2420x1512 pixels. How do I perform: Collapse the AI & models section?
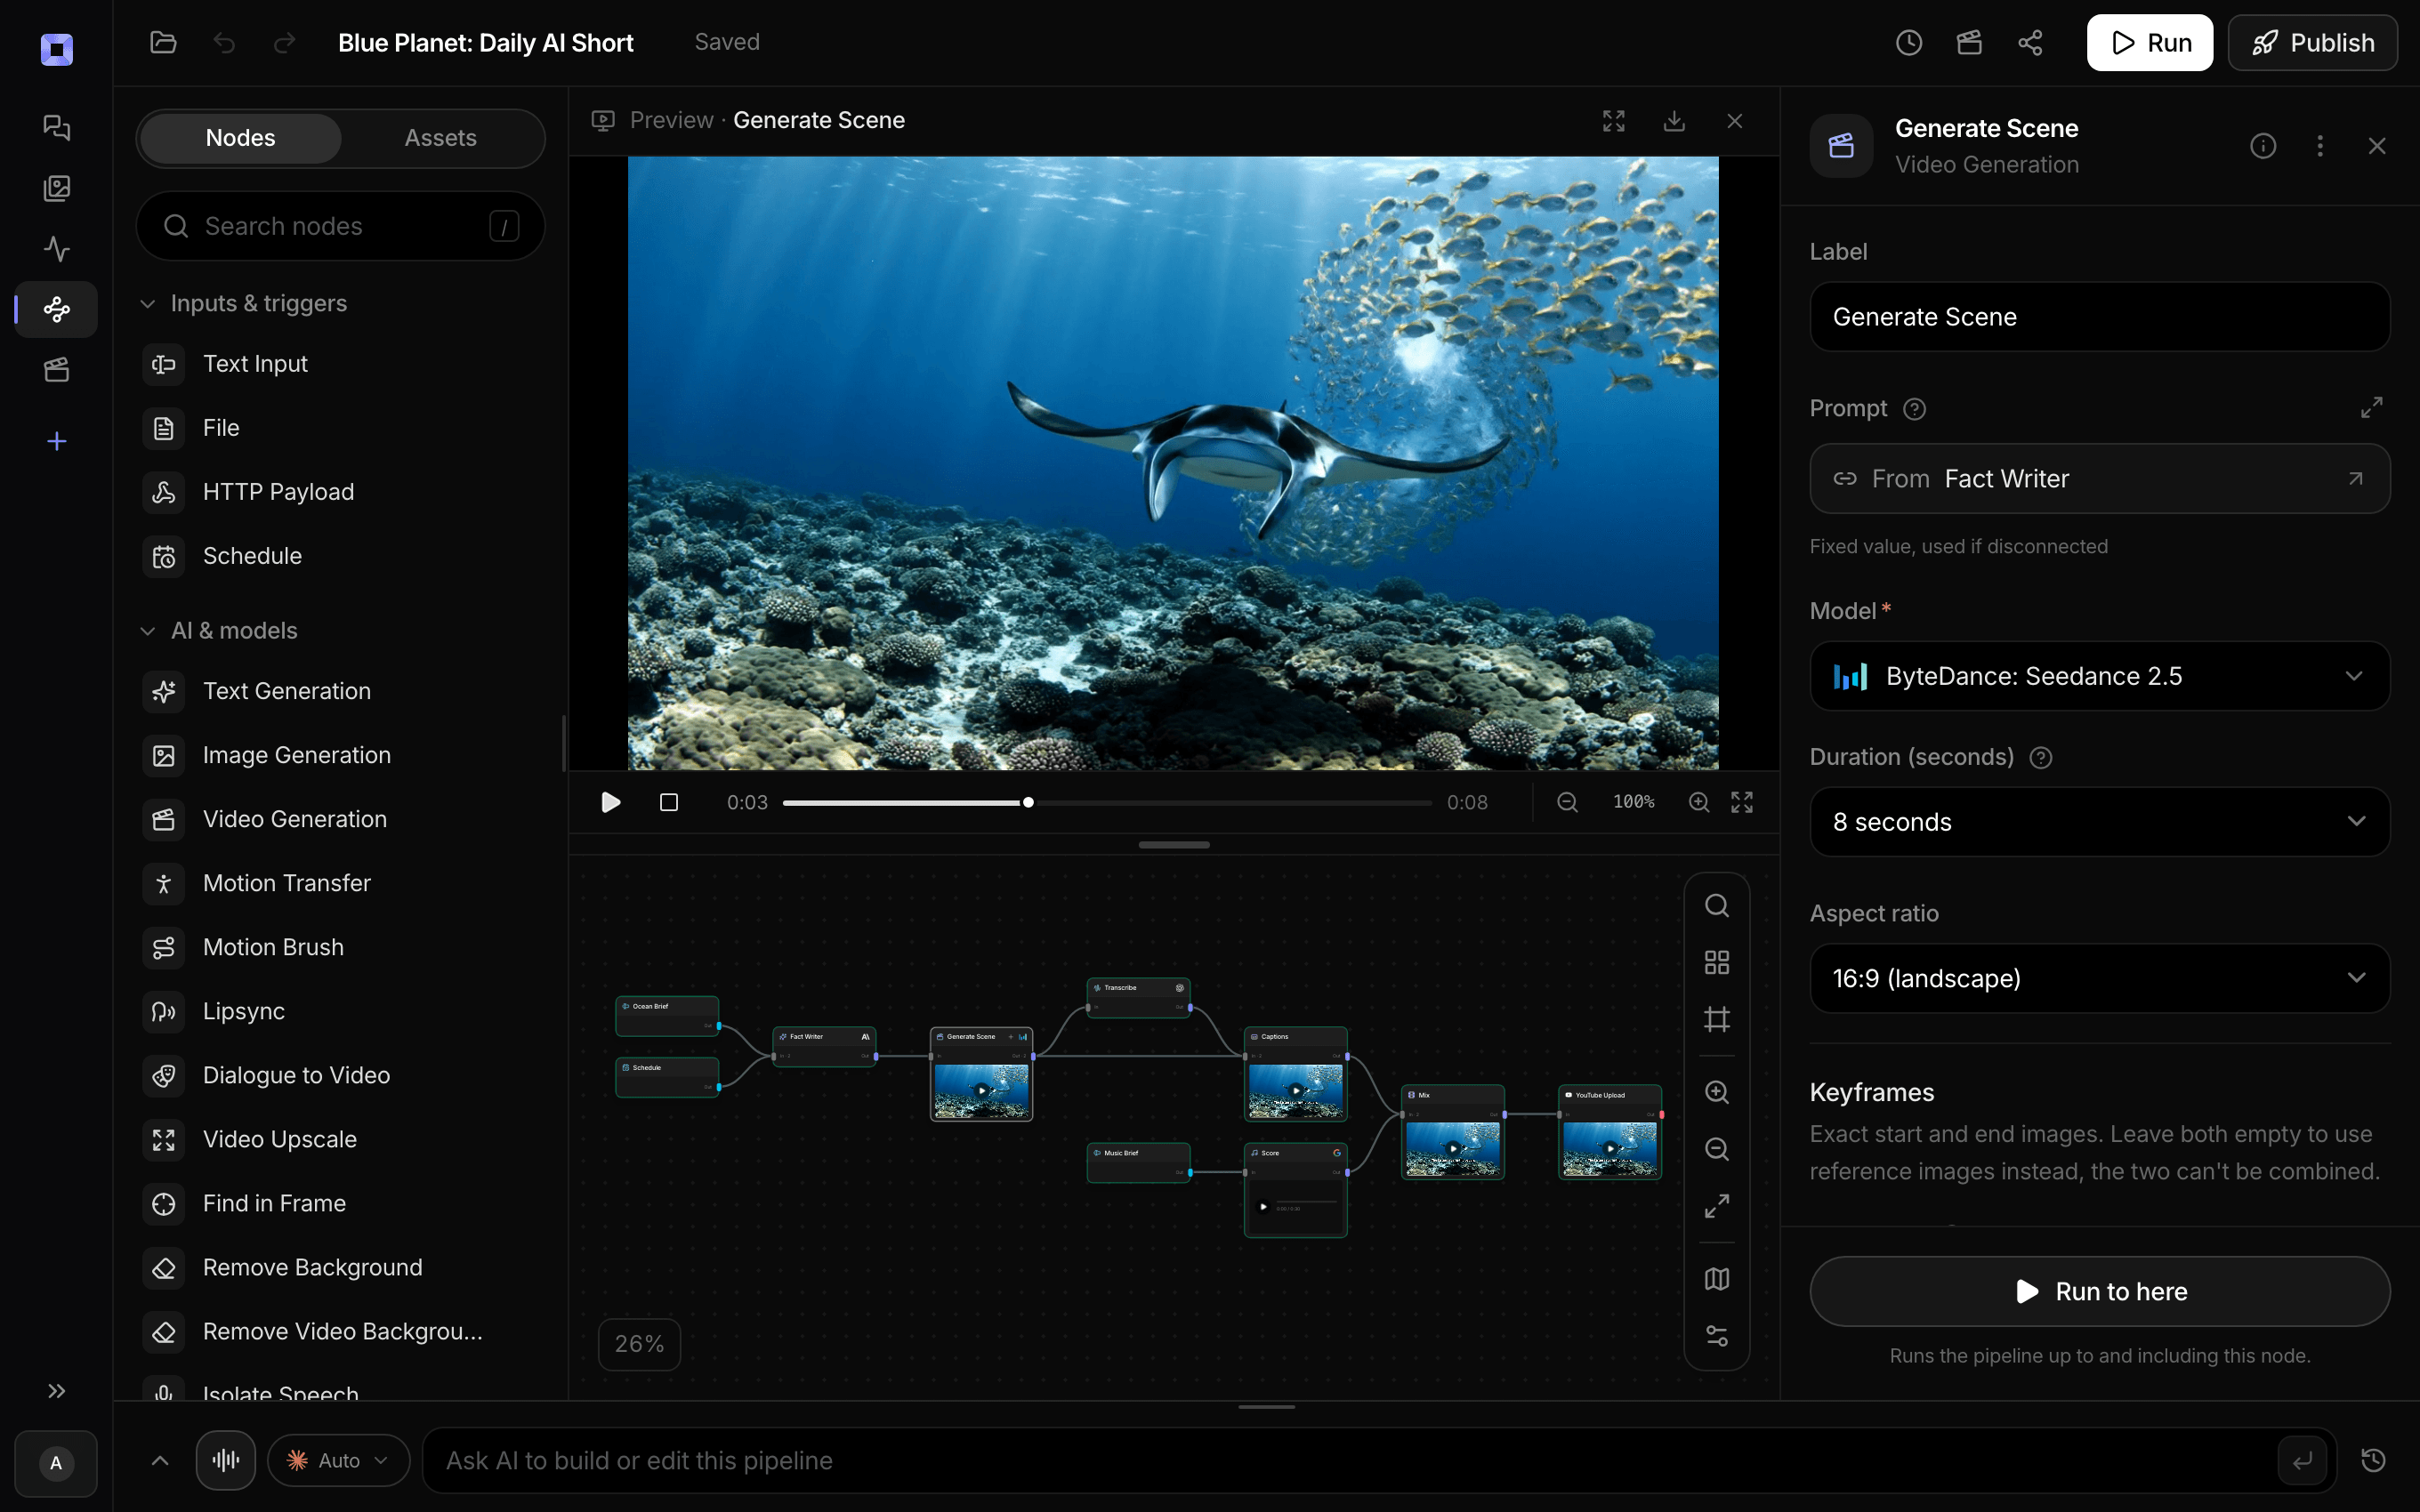coord(147,630)
